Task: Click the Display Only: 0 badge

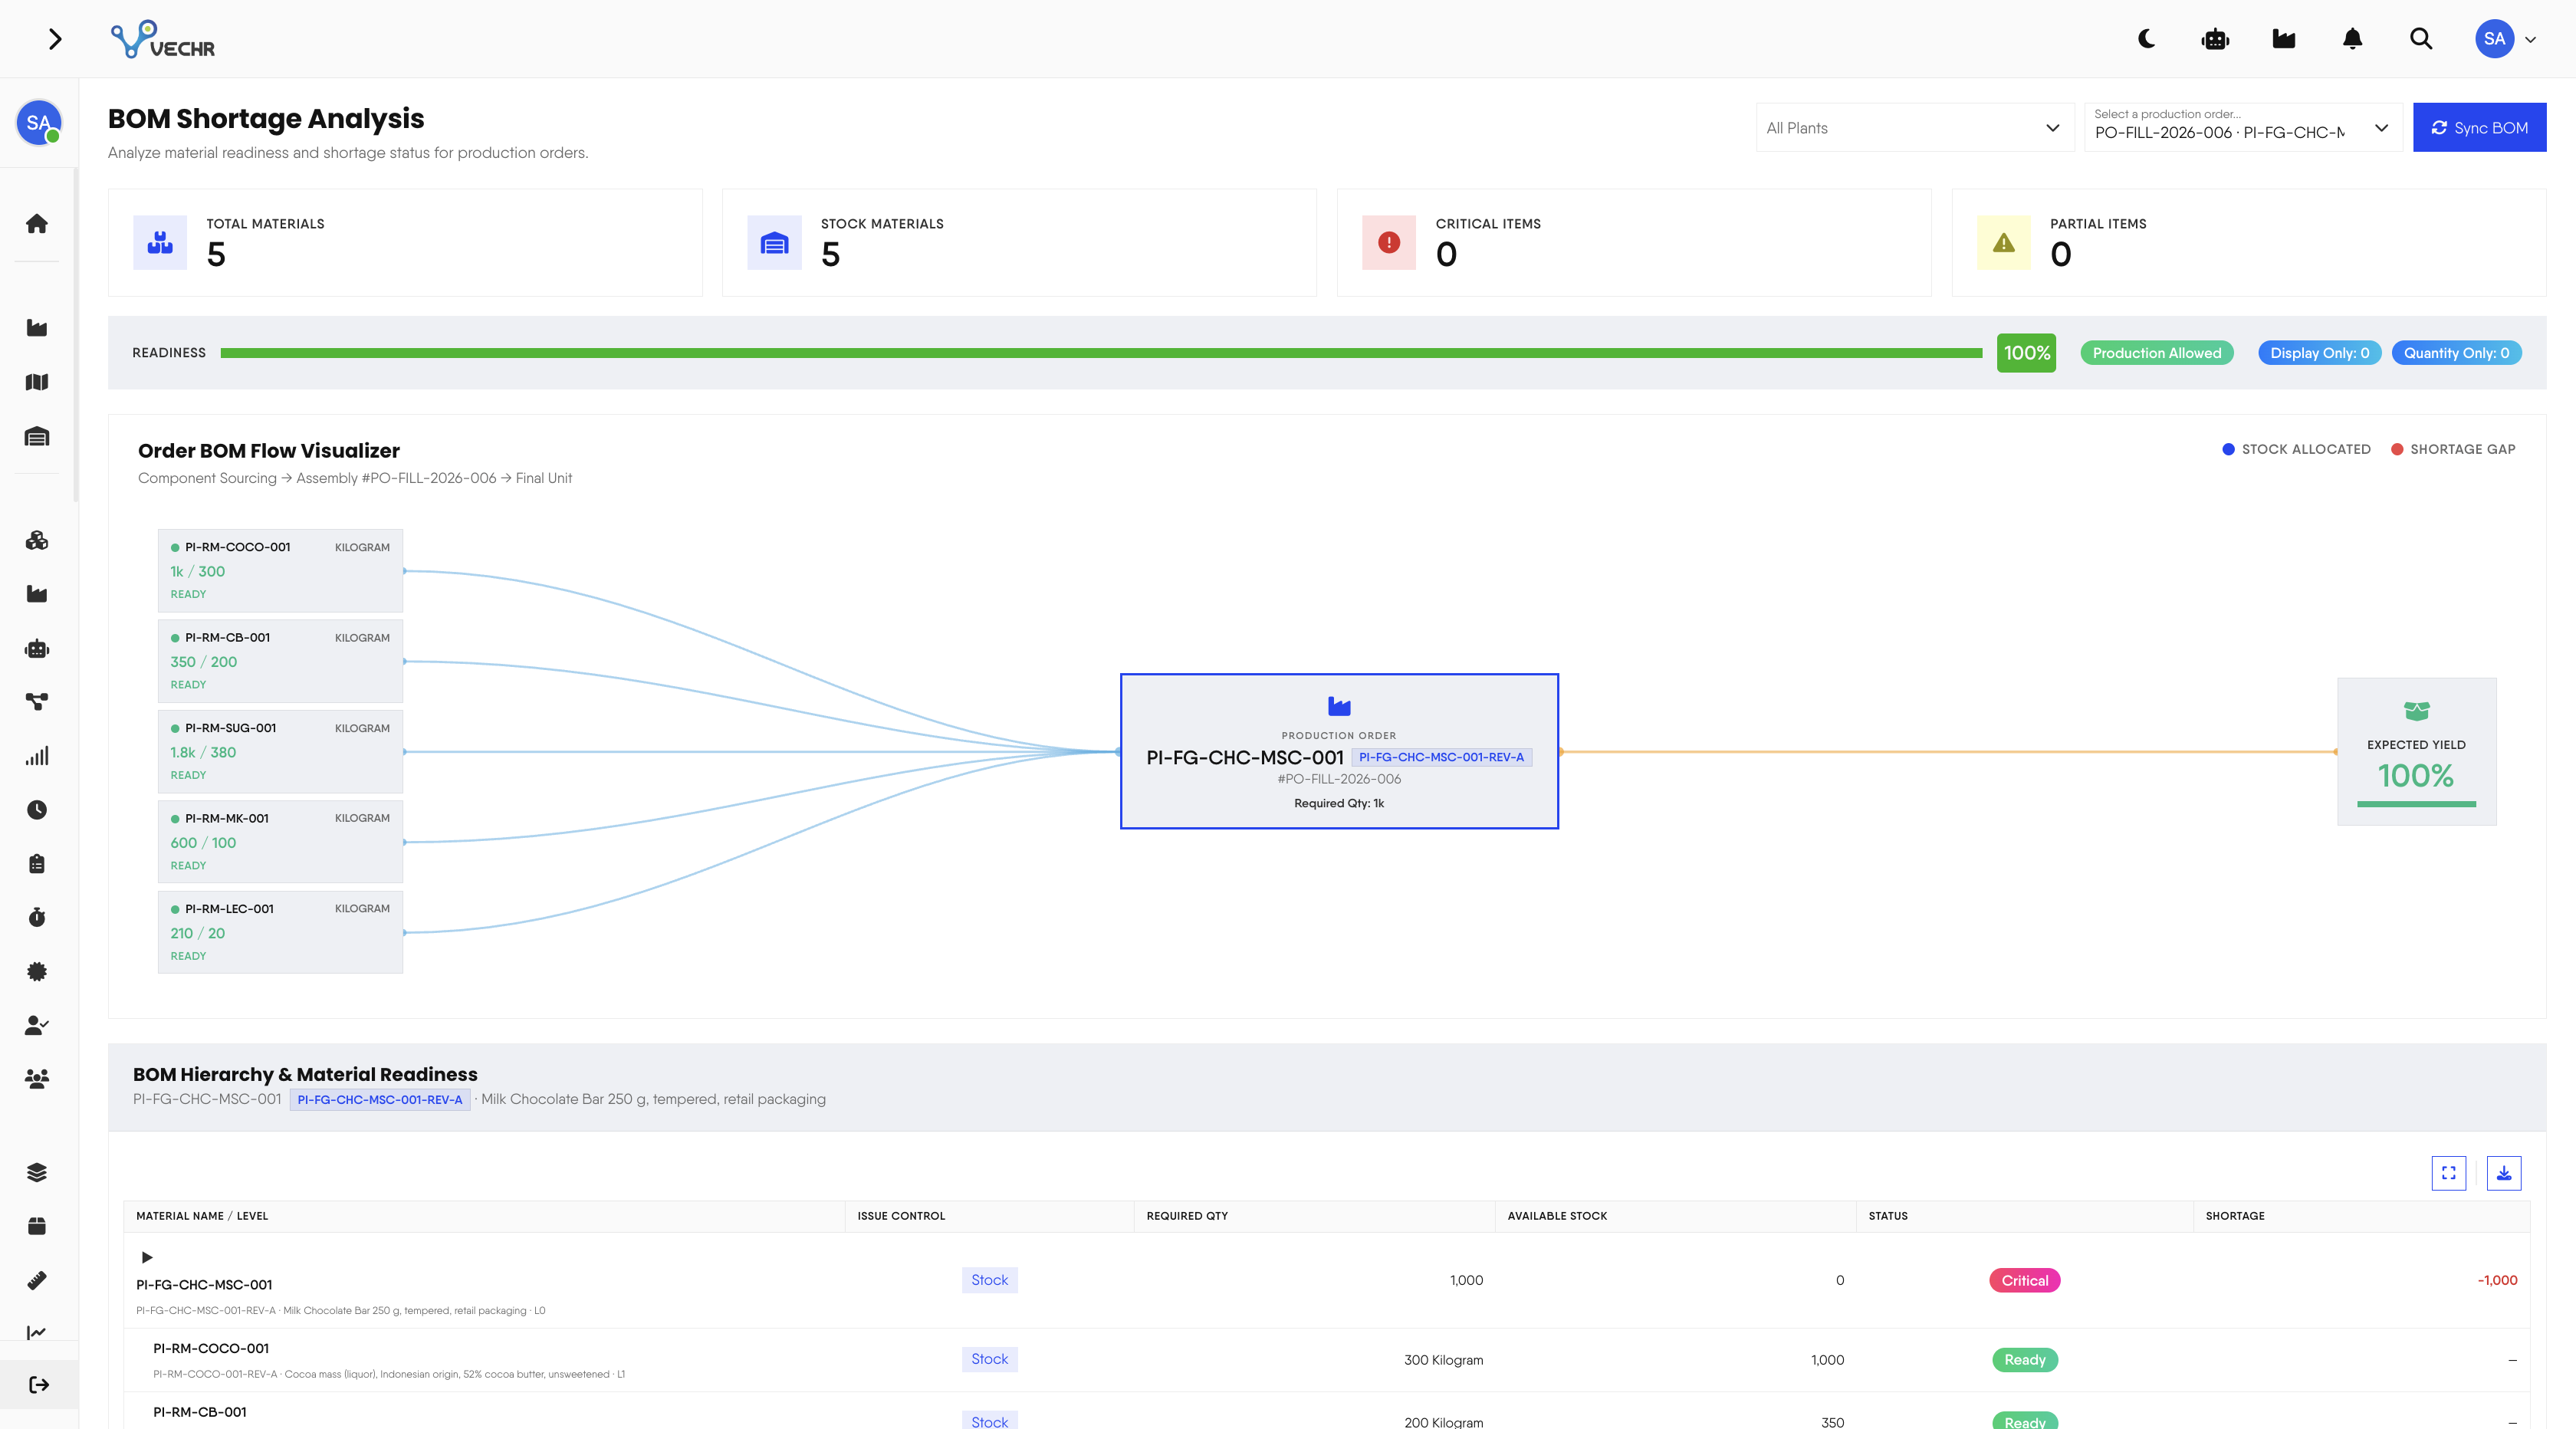Action: (2319, 353)
